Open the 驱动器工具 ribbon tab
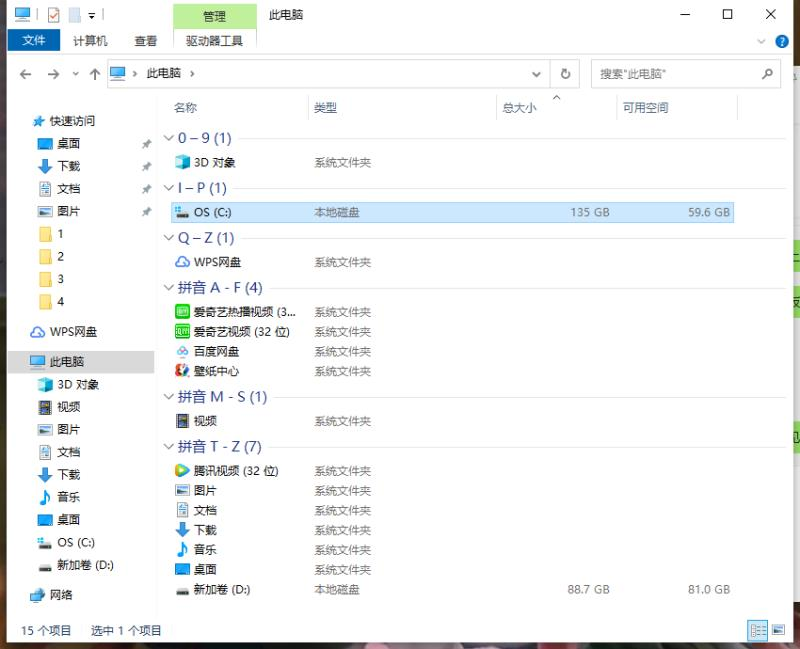 [215, 41]
